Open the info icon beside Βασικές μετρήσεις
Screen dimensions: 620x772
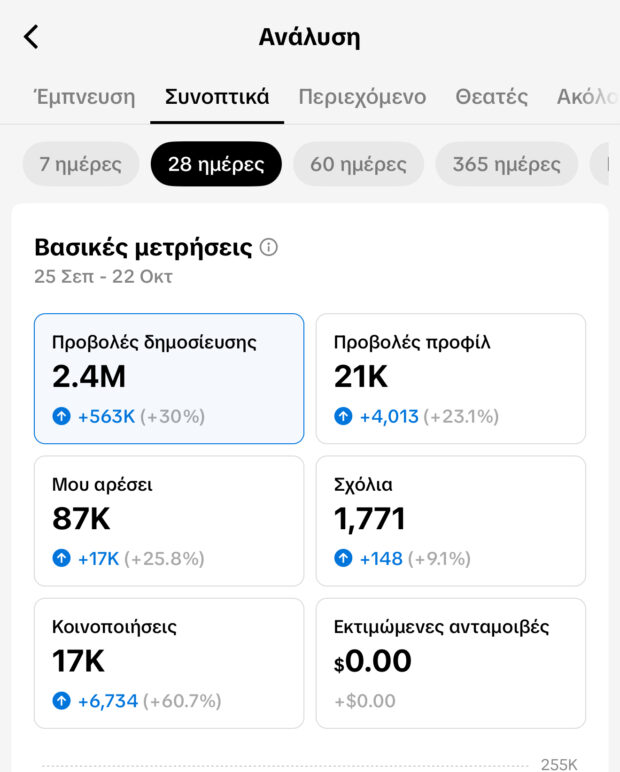pos(268,247)
